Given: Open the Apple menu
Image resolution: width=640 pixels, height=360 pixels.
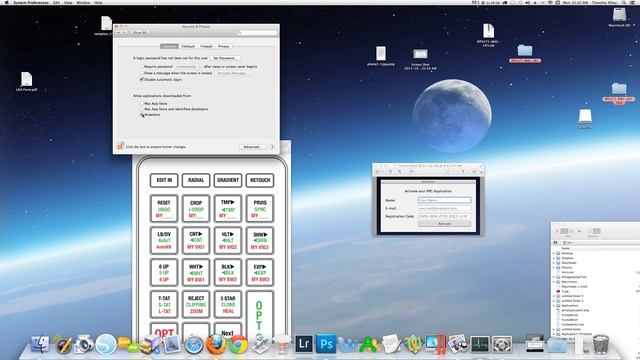Looking at the screenshot, I should point(6,2).
